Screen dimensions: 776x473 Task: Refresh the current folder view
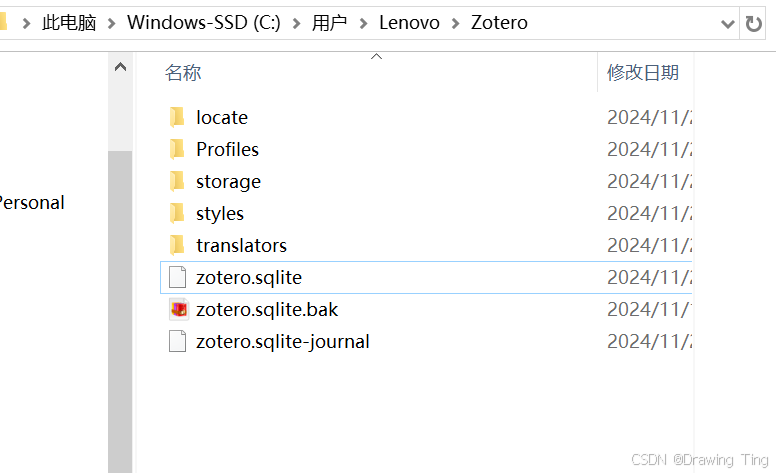point(753,23)
